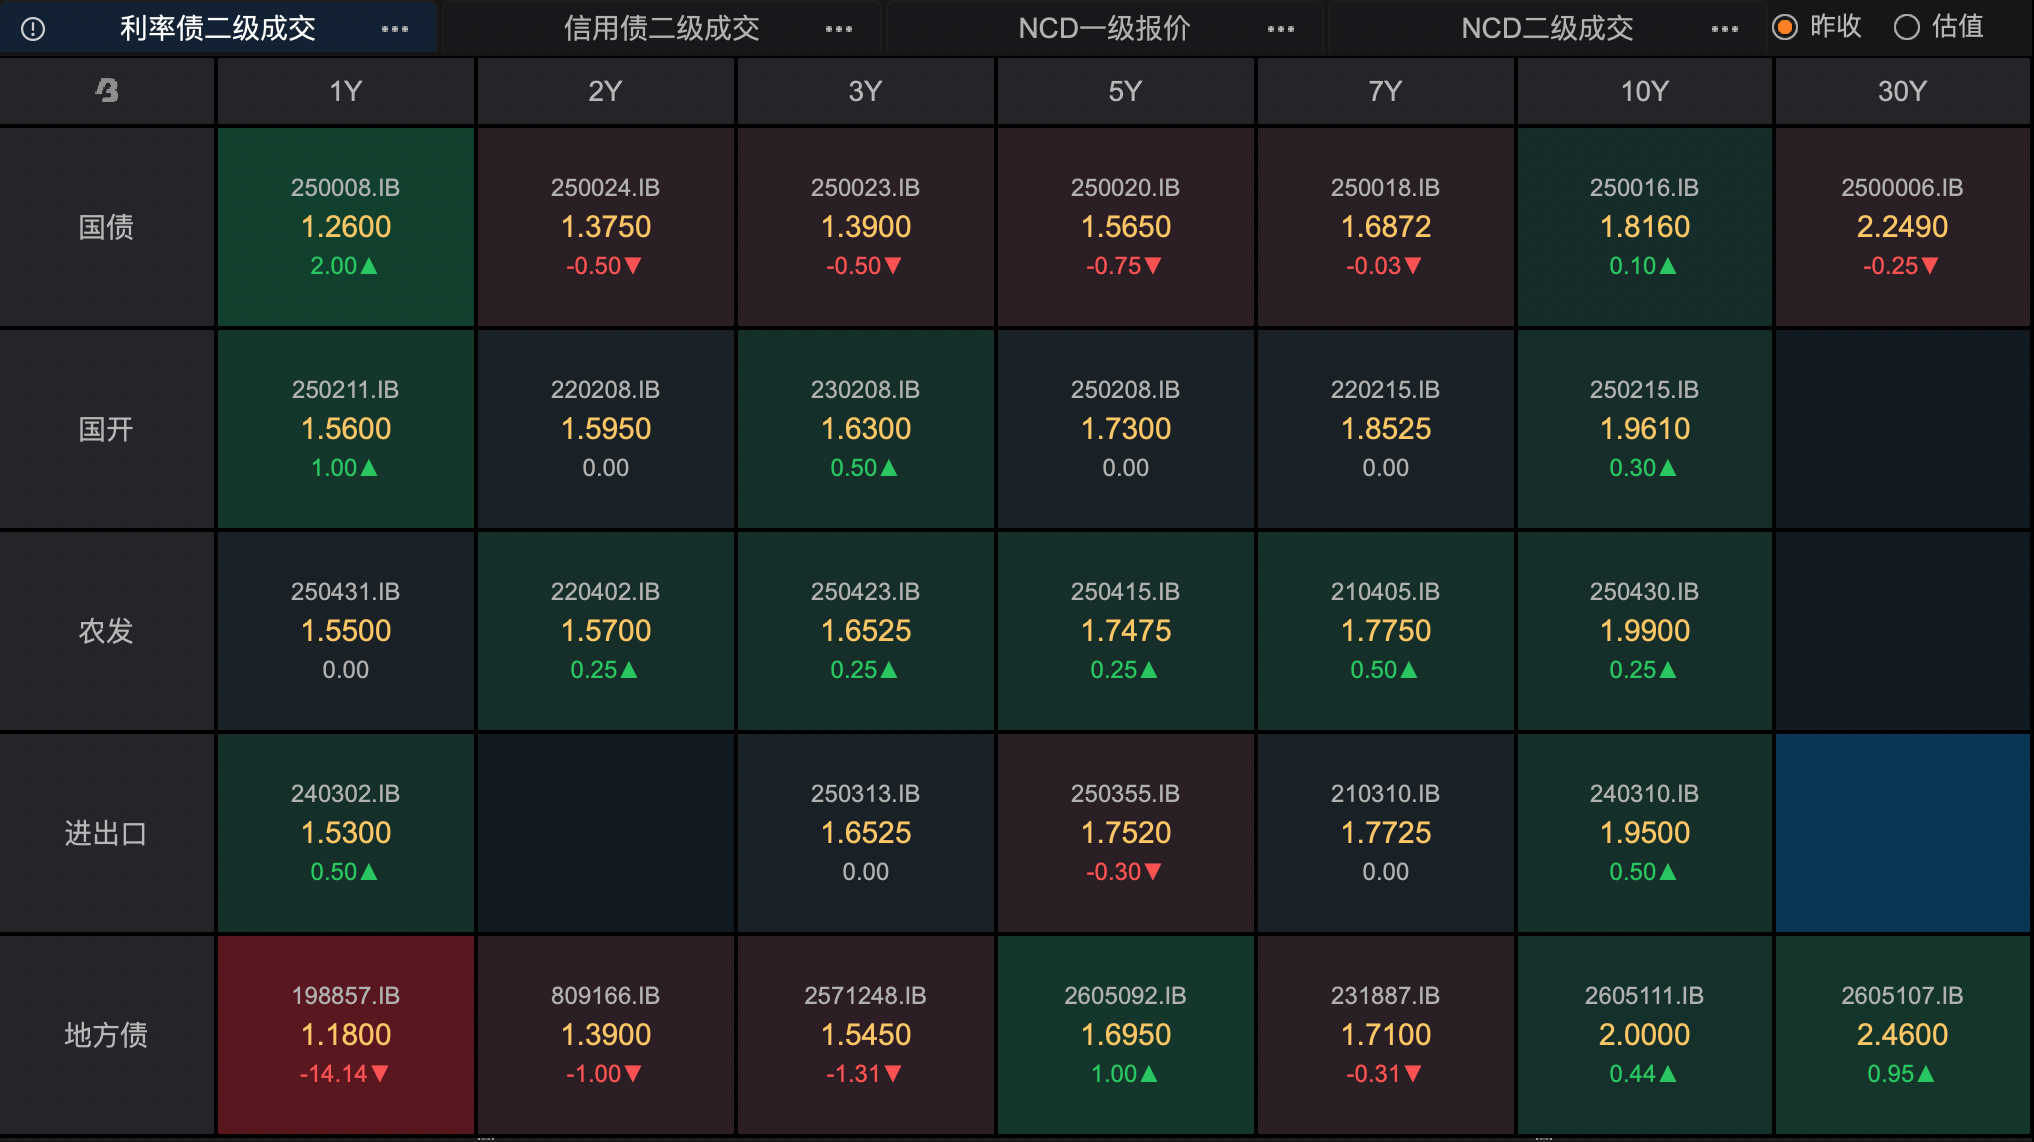Image resolution: width=2034 pixels, height=1142 pixels.
Task: Open the 250355.IB cell at 1.7520
Action: coord(1125,832)
